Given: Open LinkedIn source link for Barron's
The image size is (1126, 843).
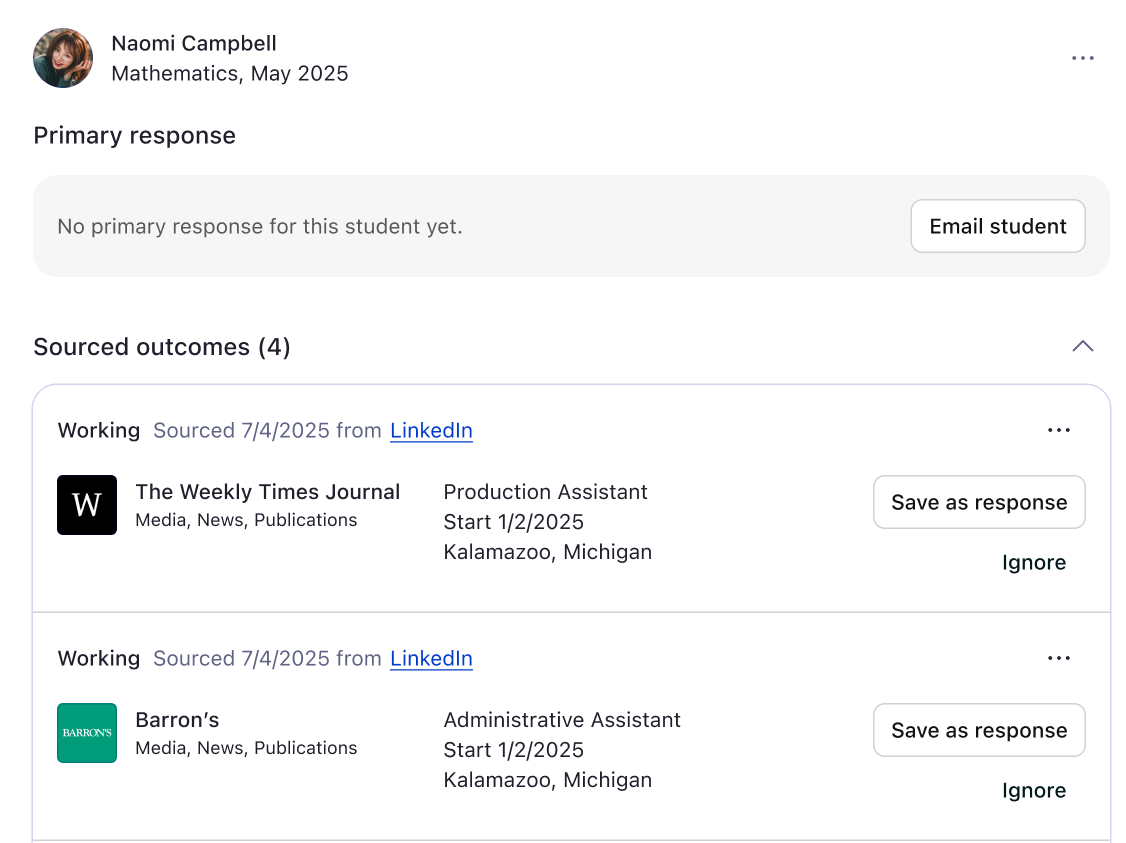Looking at the screenshot, I should [x=431, y=658].
